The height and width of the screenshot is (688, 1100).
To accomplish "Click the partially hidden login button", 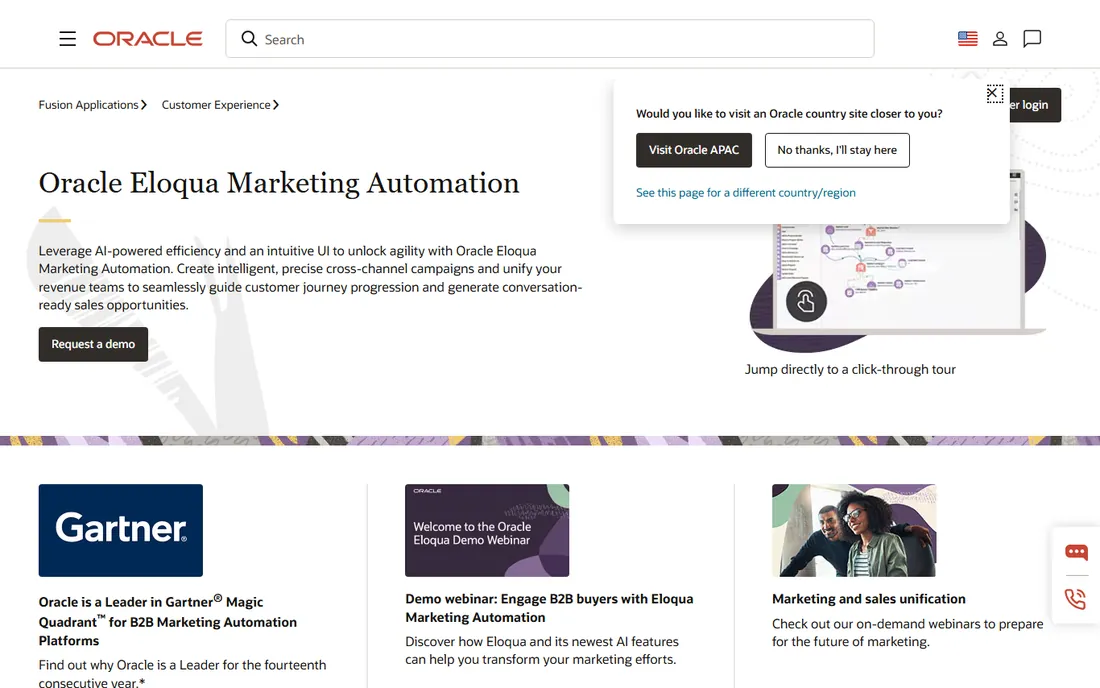I will pyautogui.click(x=1035, y=105).
